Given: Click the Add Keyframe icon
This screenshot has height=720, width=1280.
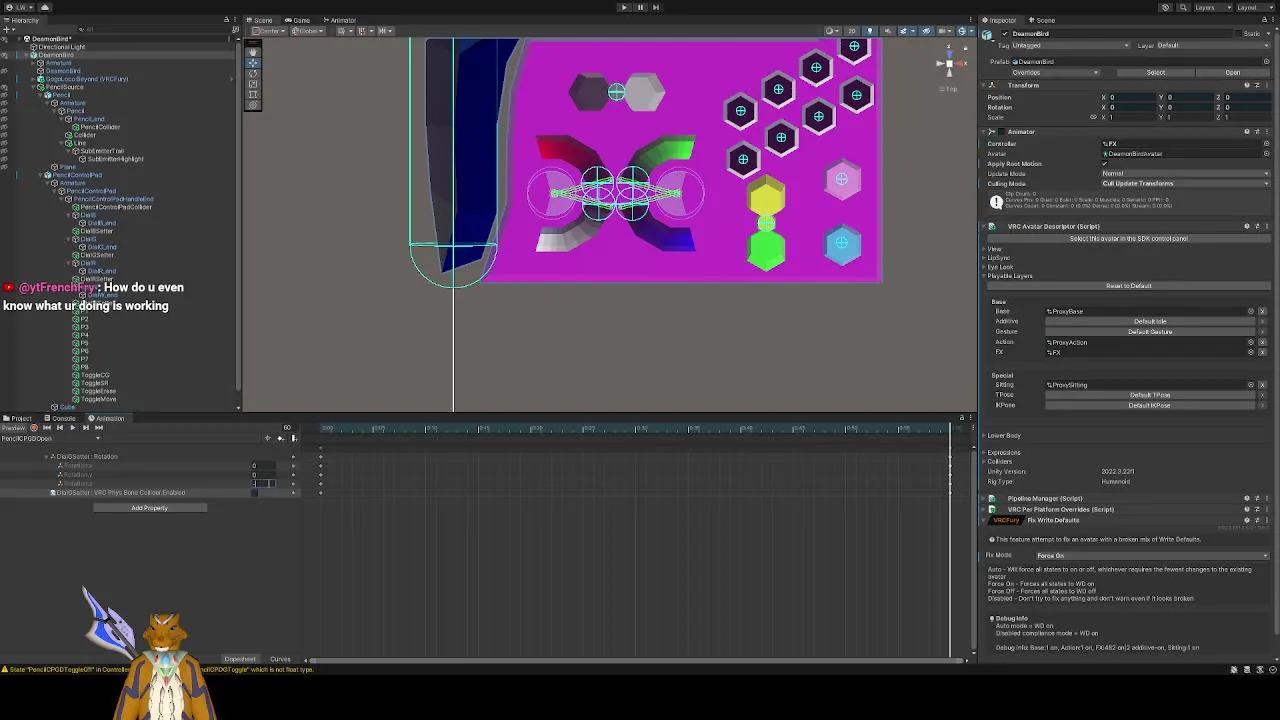Looking at the screenshot, I should point(280,438).
